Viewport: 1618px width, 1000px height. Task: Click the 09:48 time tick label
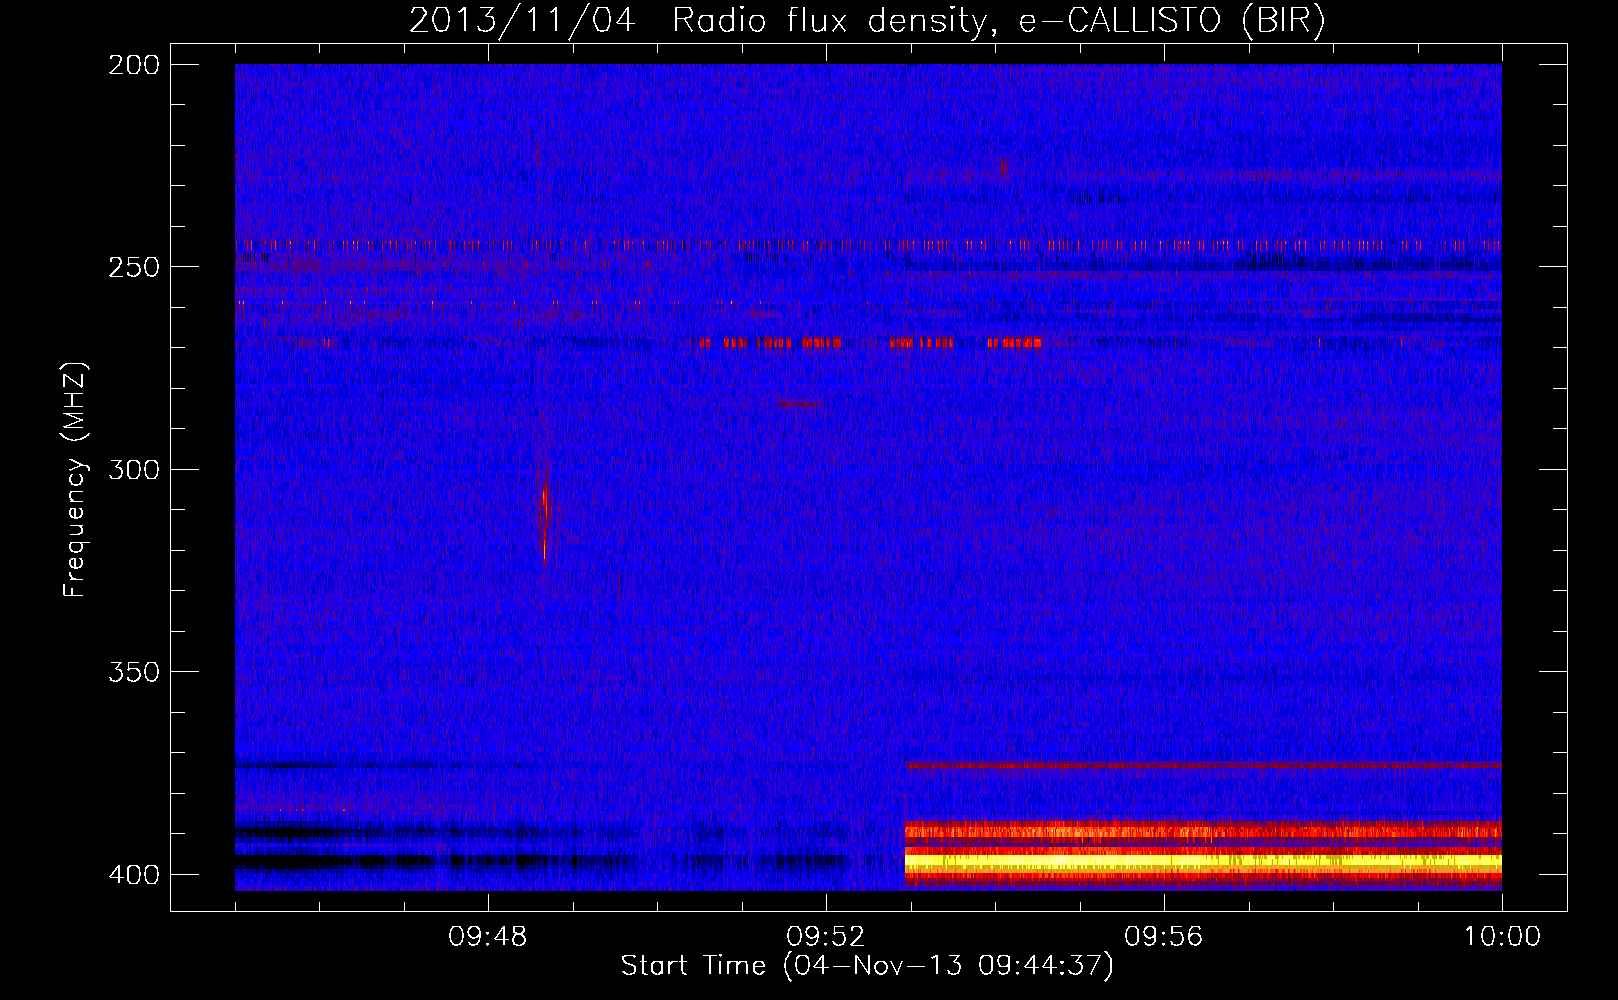(x=488, y=937)
